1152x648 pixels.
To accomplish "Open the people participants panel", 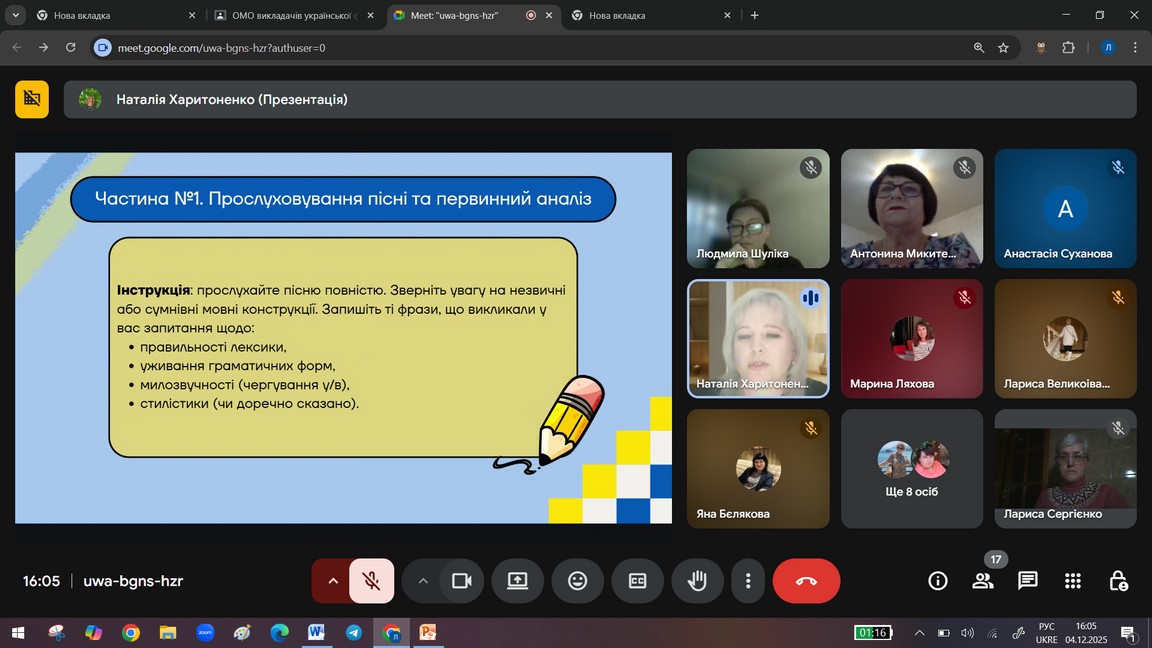I will point(983,581).
